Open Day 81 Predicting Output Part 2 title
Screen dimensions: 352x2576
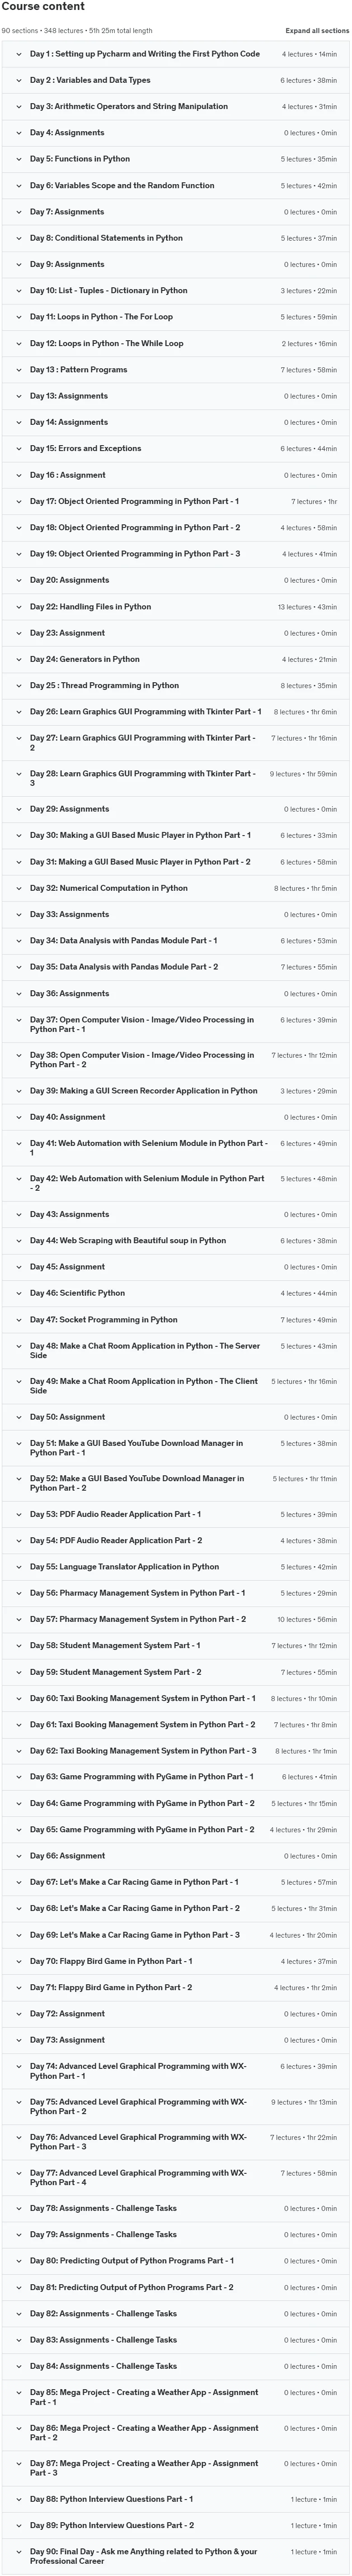point(132,2288)
